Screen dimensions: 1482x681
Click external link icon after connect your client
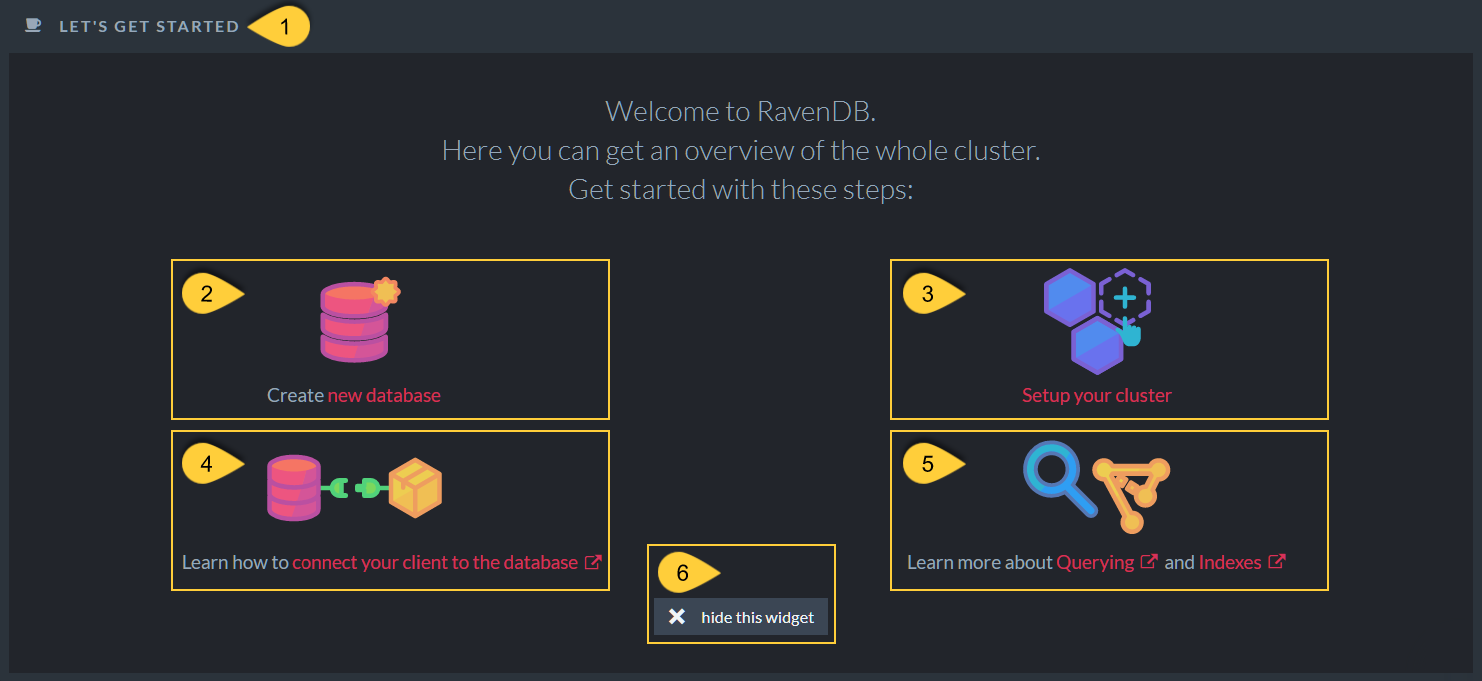(x=593, y=562)
